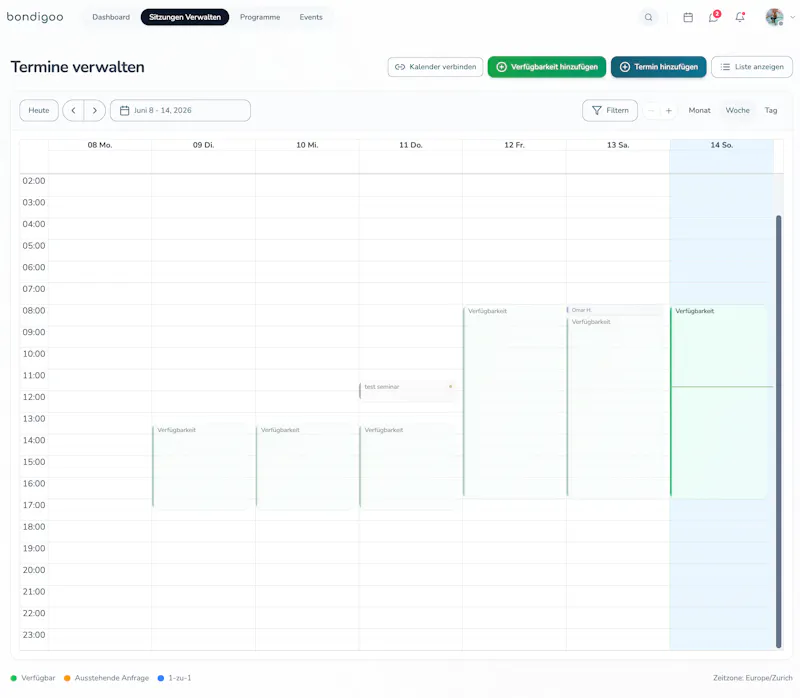The height and width of the screenshot is (698, 800).
Task: Click Liste anzeigen button
Action: point(752,67)
